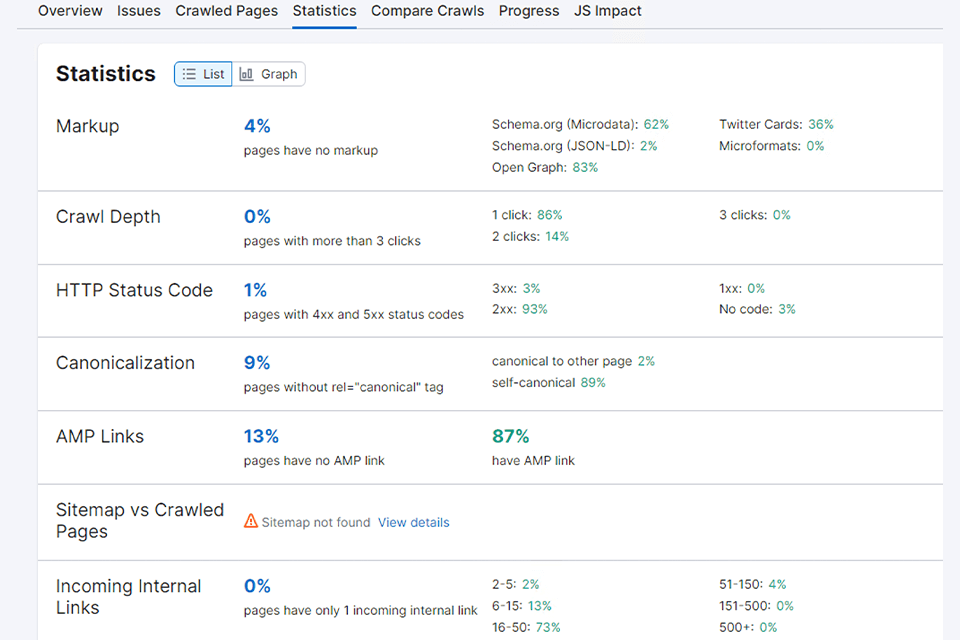Click 87% have AMP link value
The image size is (960, 640).
(x=510, y=436)
